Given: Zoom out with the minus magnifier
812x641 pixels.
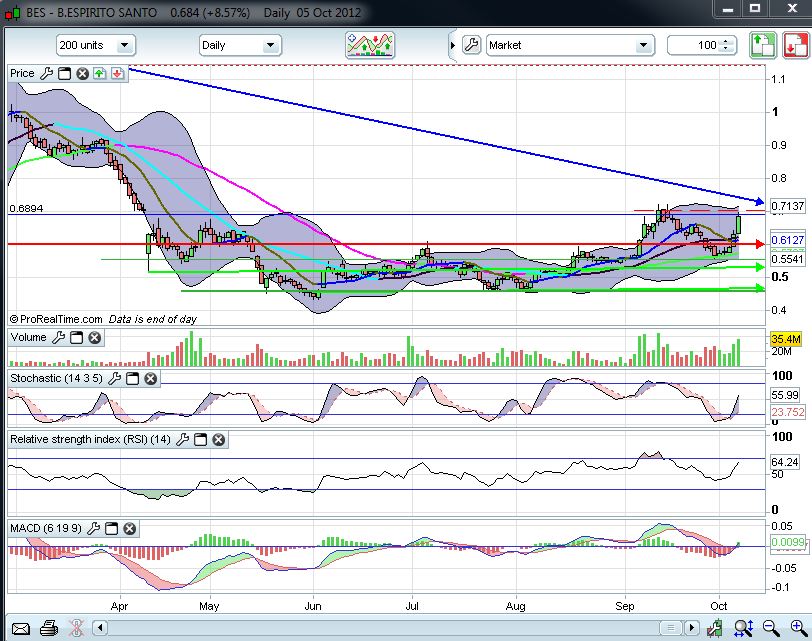Looking at the screenshot, I should (x=769, y=628).
